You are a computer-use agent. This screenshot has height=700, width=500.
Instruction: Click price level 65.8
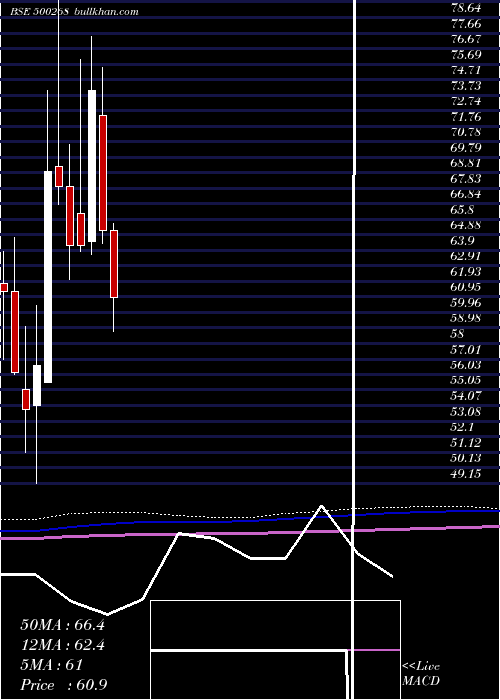(462, 210)
